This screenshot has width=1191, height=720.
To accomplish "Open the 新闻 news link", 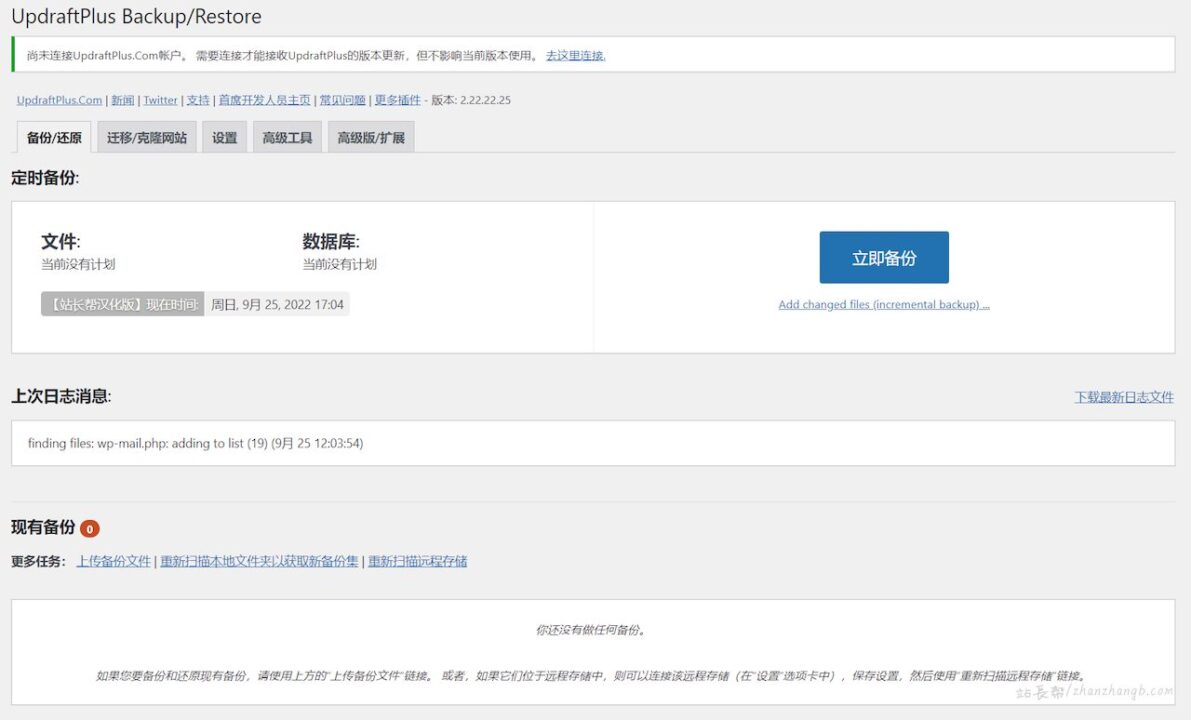I will (x=122, y=100).
